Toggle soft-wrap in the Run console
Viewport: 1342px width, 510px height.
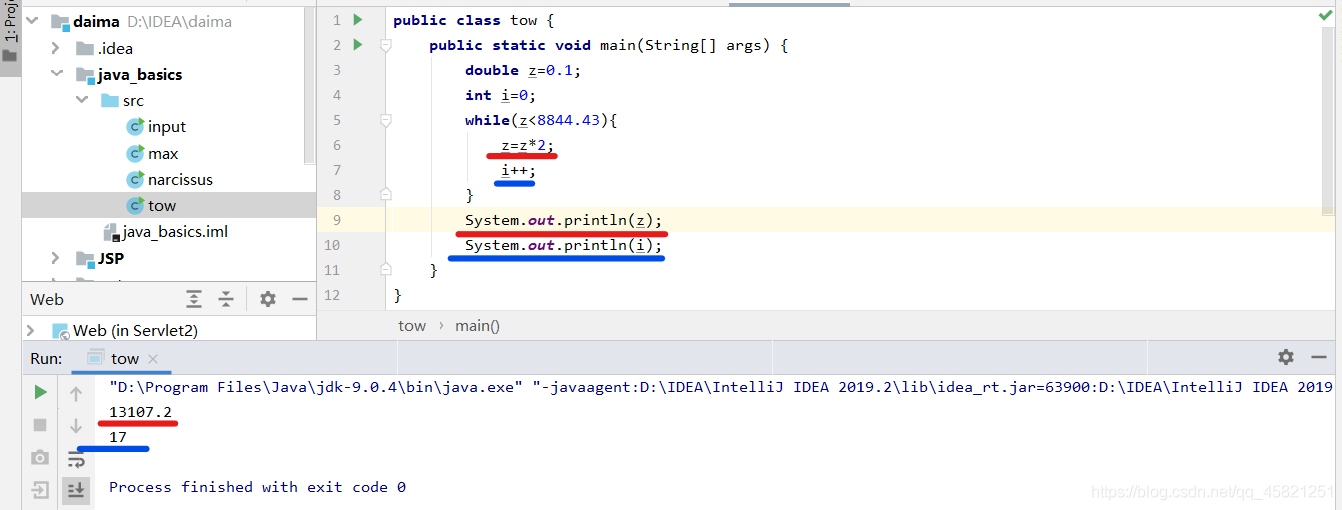tap(76, 459)
